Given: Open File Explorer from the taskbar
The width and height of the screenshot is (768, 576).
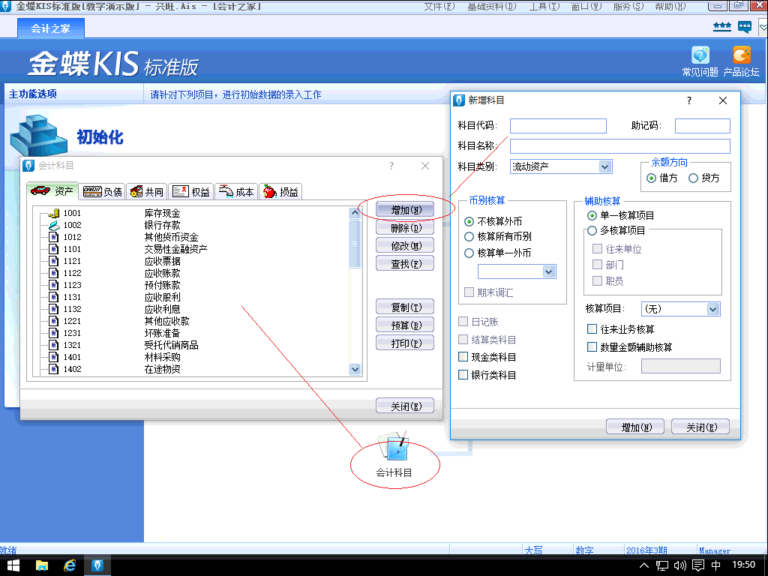Looking at the screenshot, I should pos(42,565).
